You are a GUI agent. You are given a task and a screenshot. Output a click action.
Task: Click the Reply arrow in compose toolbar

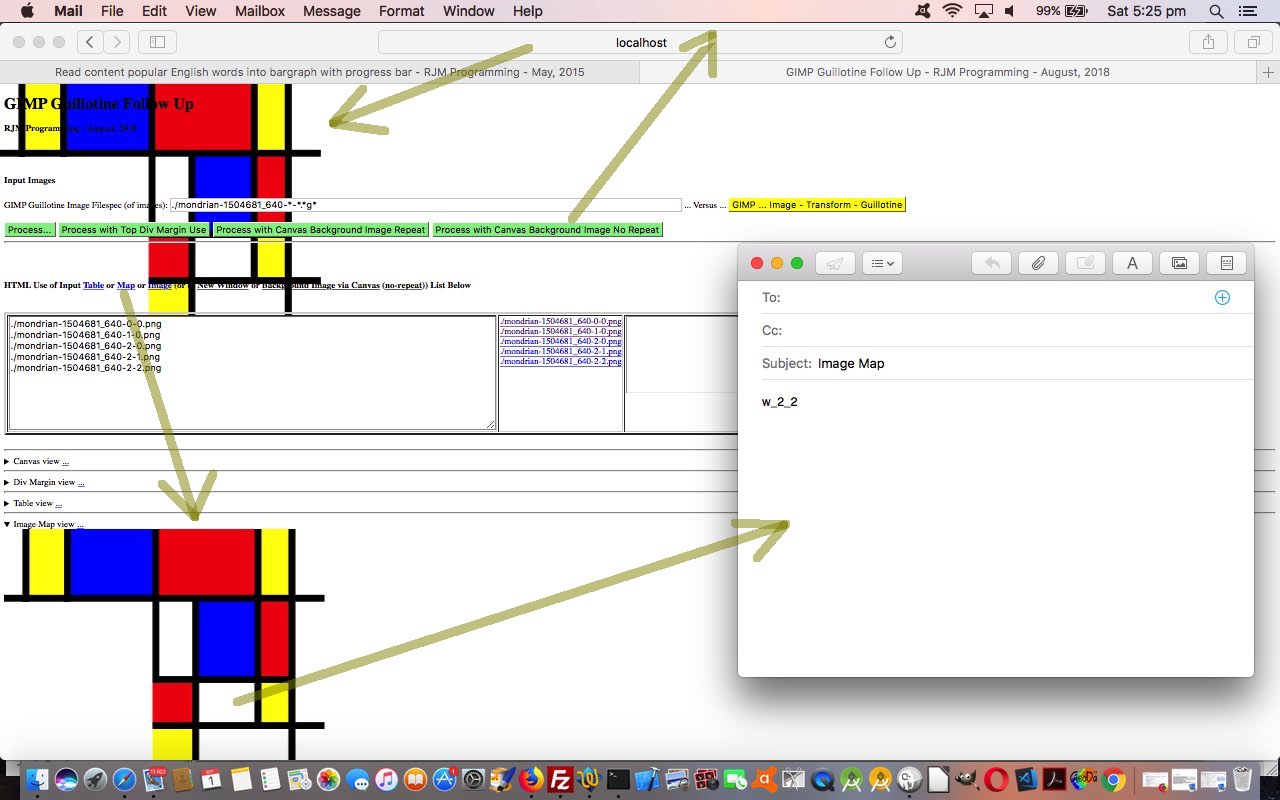pos(991,263)
